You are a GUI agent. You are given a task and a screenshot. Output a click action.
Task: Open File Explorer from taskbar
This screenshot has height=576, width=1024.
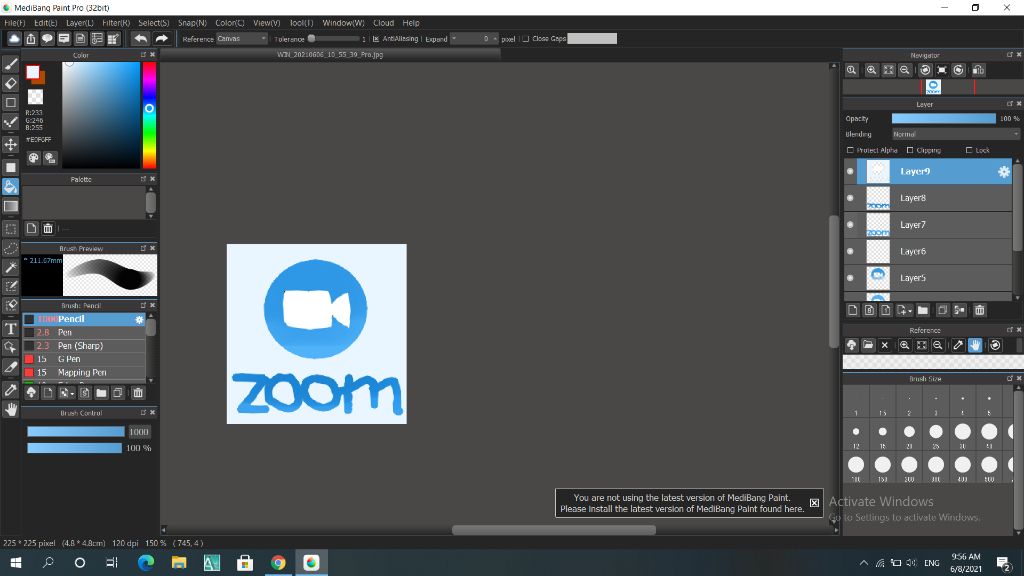[179, 562]
